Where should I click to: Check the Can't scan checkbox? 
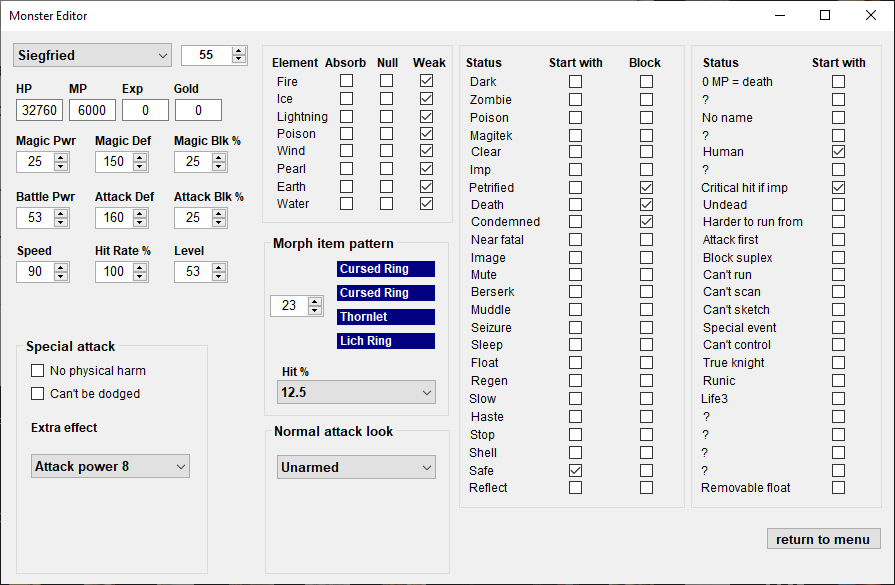pyautogui.click(x=838, y=292)
